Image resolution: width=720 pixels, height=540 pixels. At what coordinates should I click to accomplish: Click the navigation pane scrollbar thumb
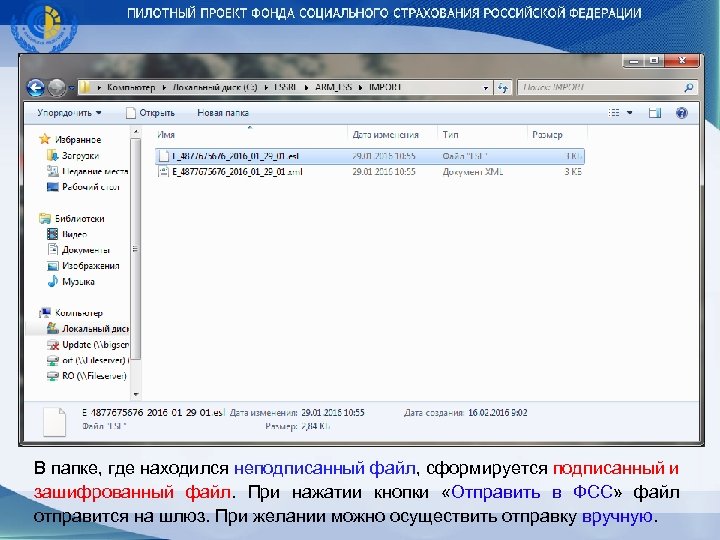click(x=135, y=248)
